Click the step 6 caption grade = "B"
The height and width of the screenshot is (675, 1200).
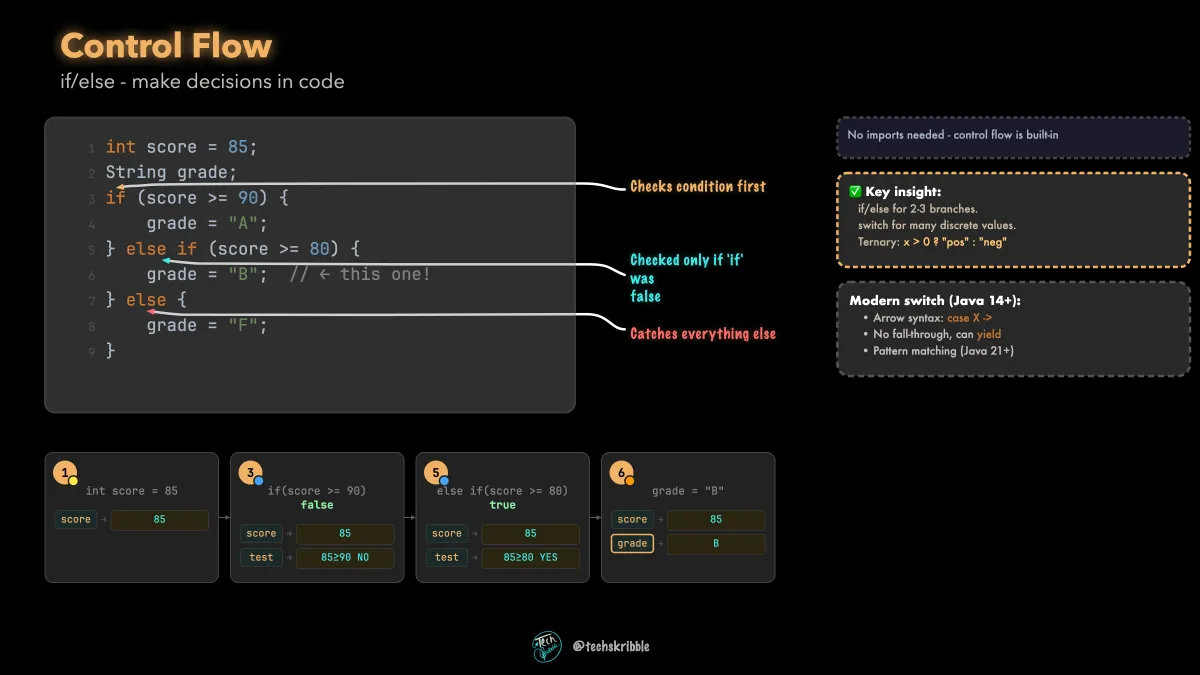click(x=688, y=491)
